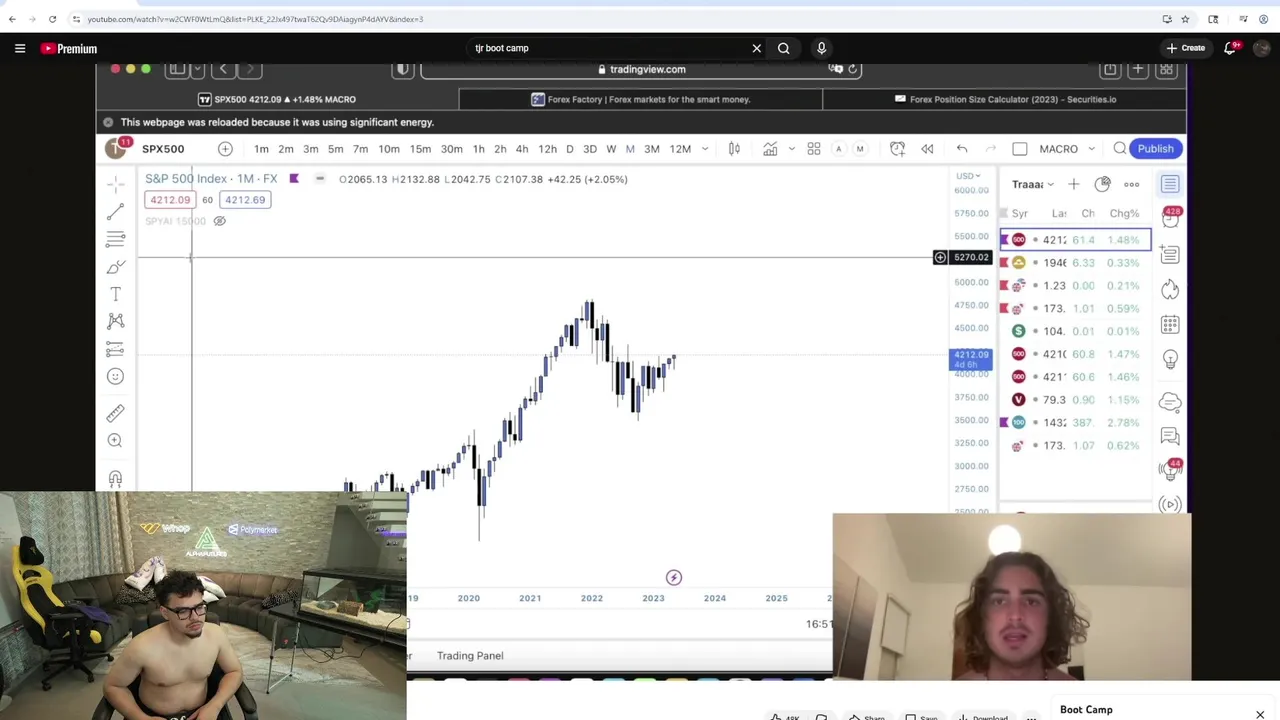Select the 4h timeframe
Screen dimensions: 1280x720
521,149
